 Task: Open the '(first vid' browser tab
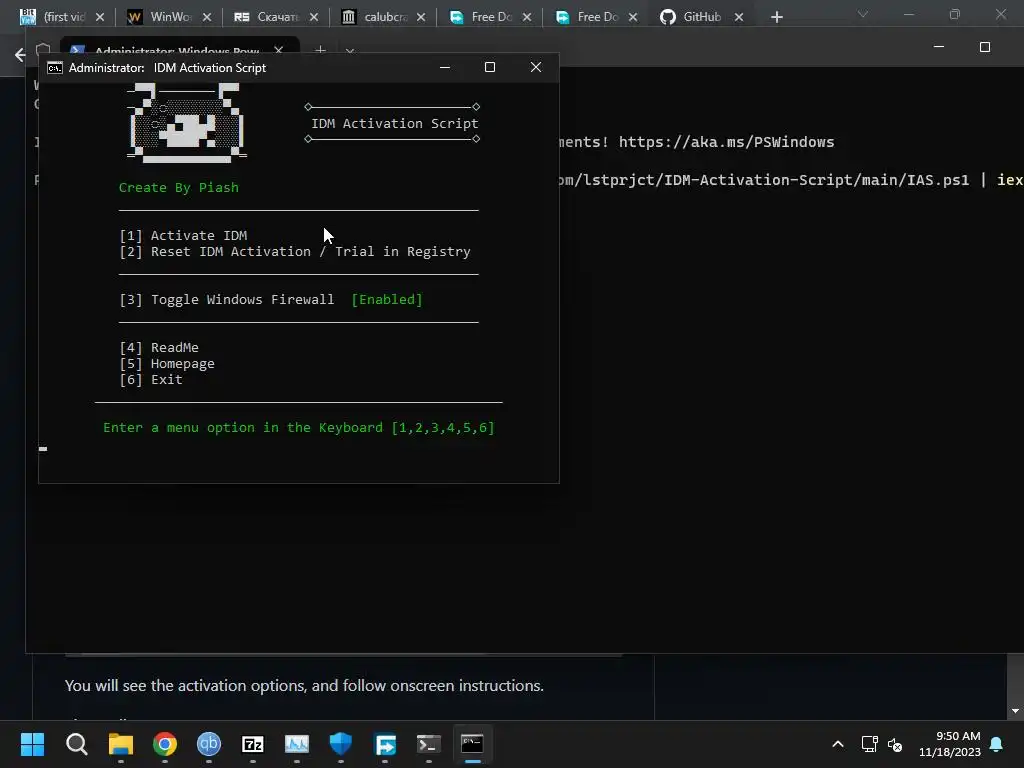pos(54,17)
